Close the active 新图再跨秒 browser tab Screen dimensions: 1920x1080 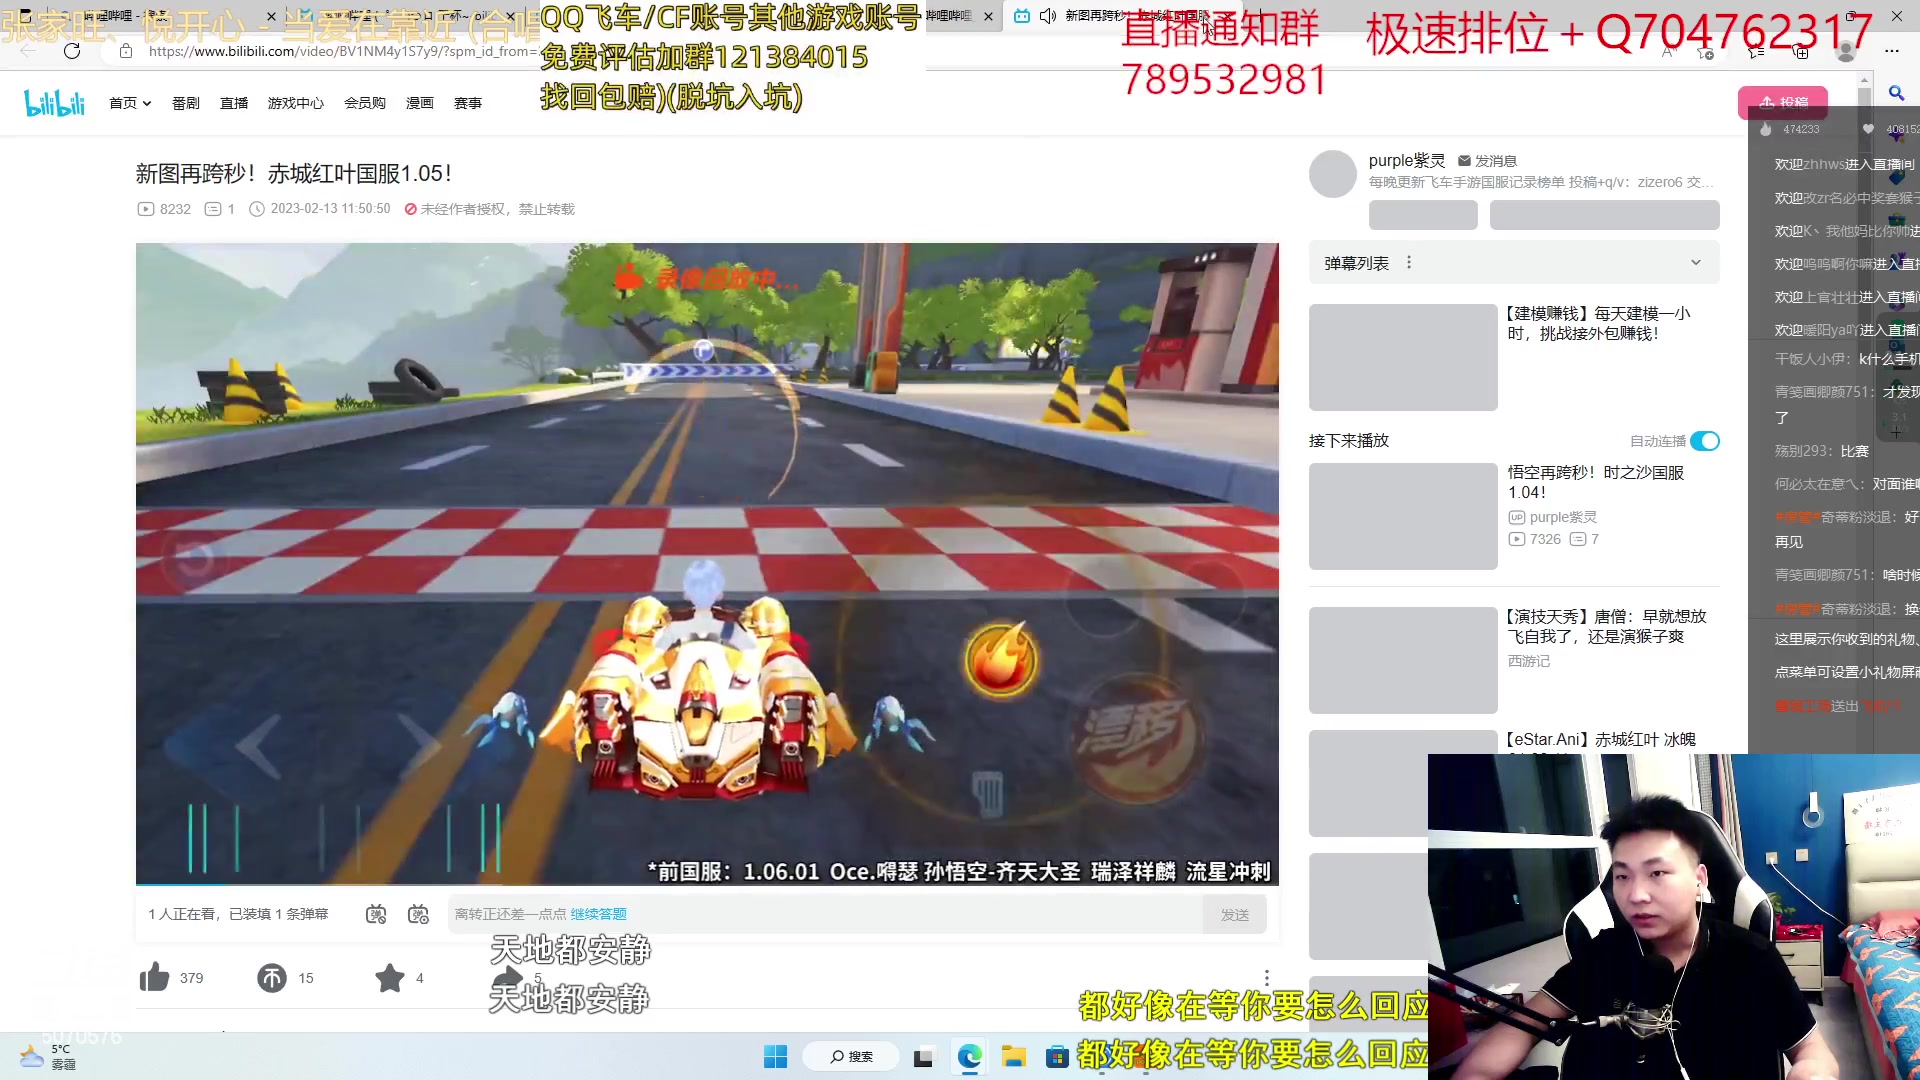[1228, 16]
